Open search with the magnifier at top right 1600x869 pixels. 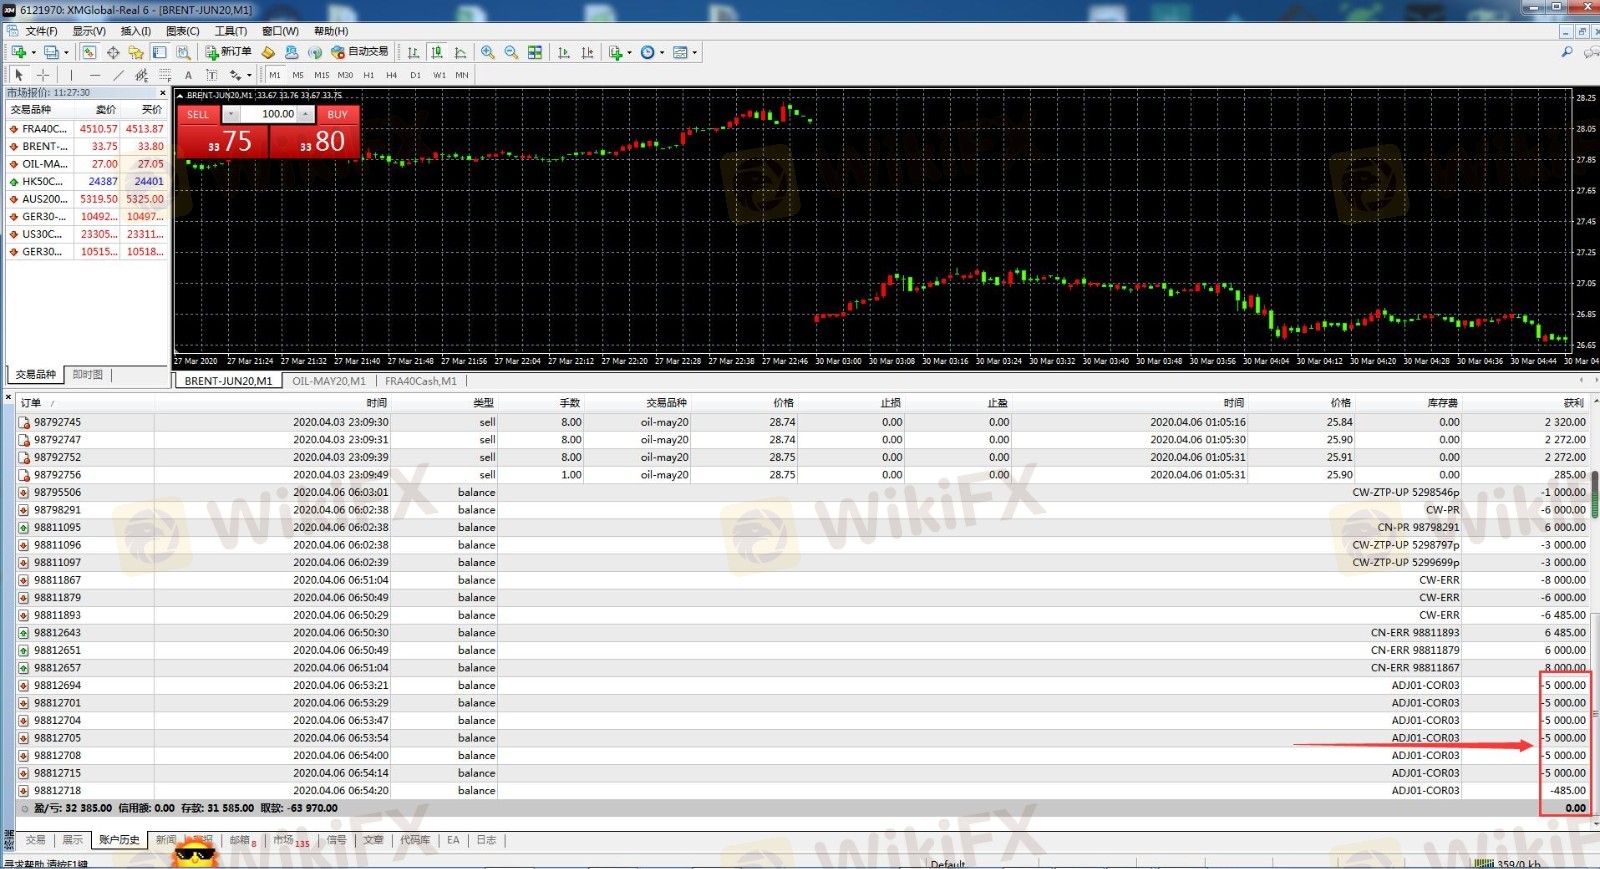coord(1567,52)
